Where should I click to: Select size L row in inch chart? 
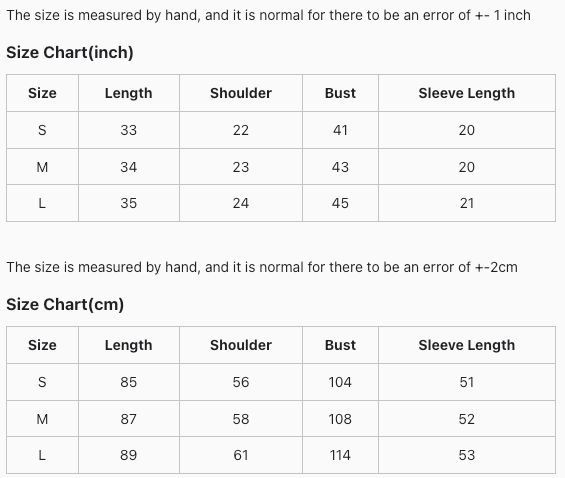281,203
